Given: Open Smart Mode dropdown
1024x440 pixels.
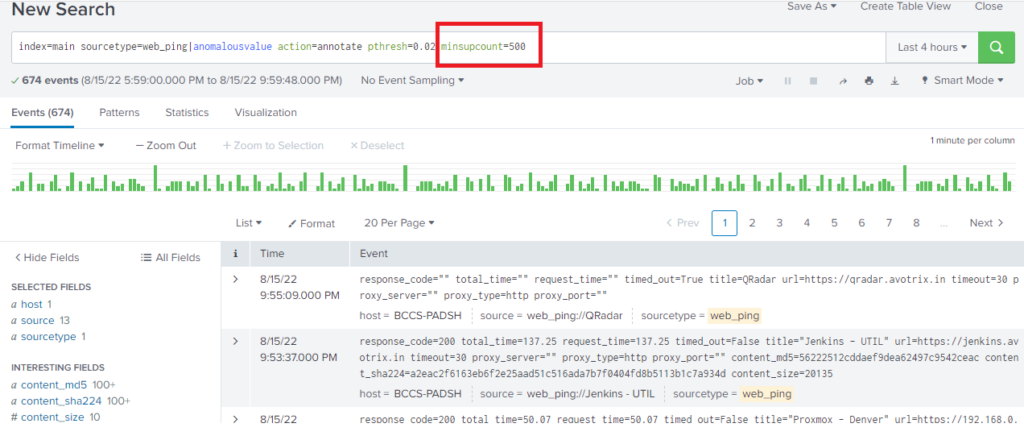Looking at the screenshot, I should pyautogui.click(x=961, y=80).
